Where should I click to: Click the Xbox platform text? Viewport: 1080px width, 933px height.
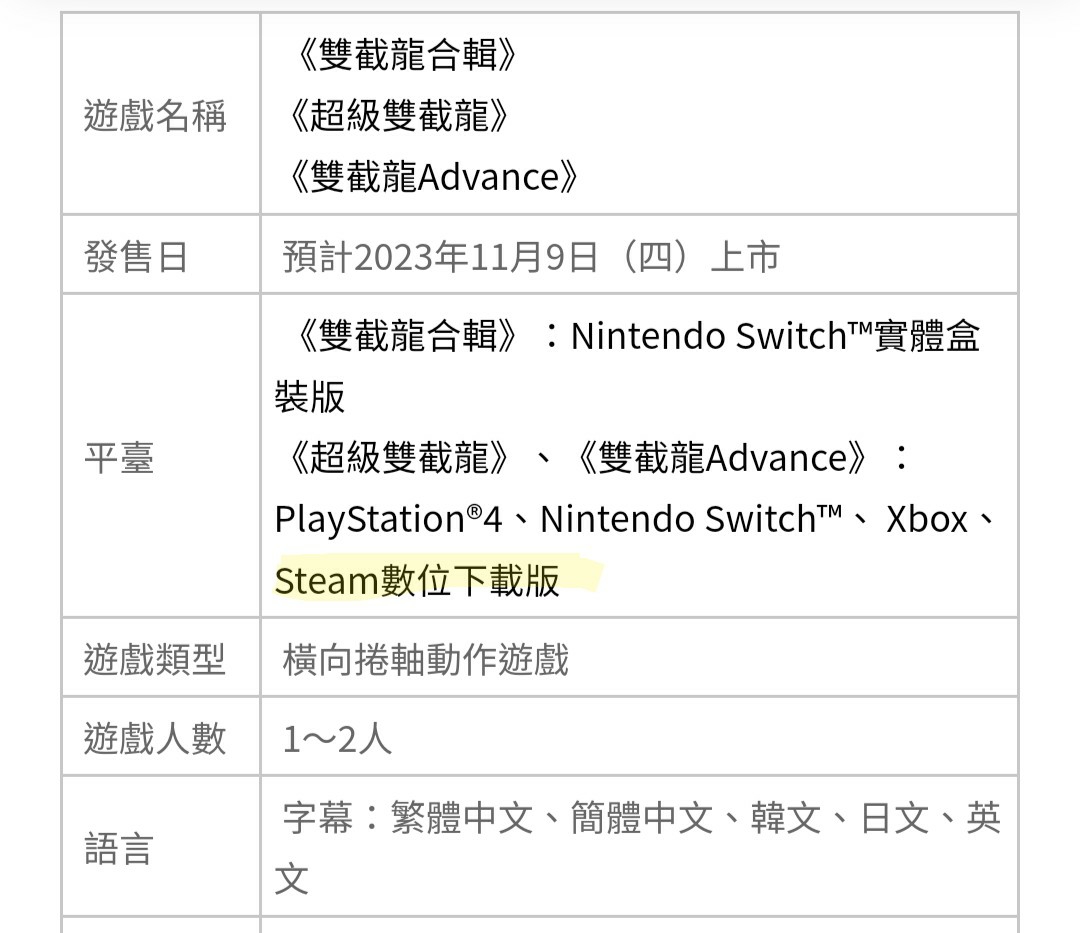(927, 520)
